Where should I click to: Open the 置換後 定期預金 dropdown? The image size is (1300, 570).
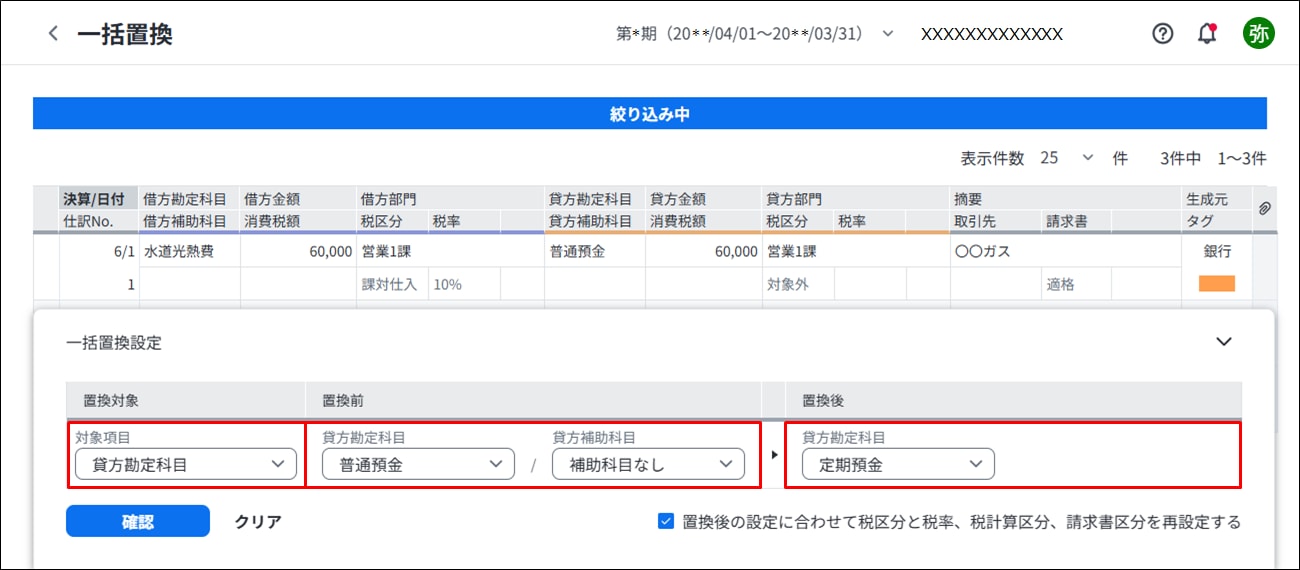[x=898, y=464]
